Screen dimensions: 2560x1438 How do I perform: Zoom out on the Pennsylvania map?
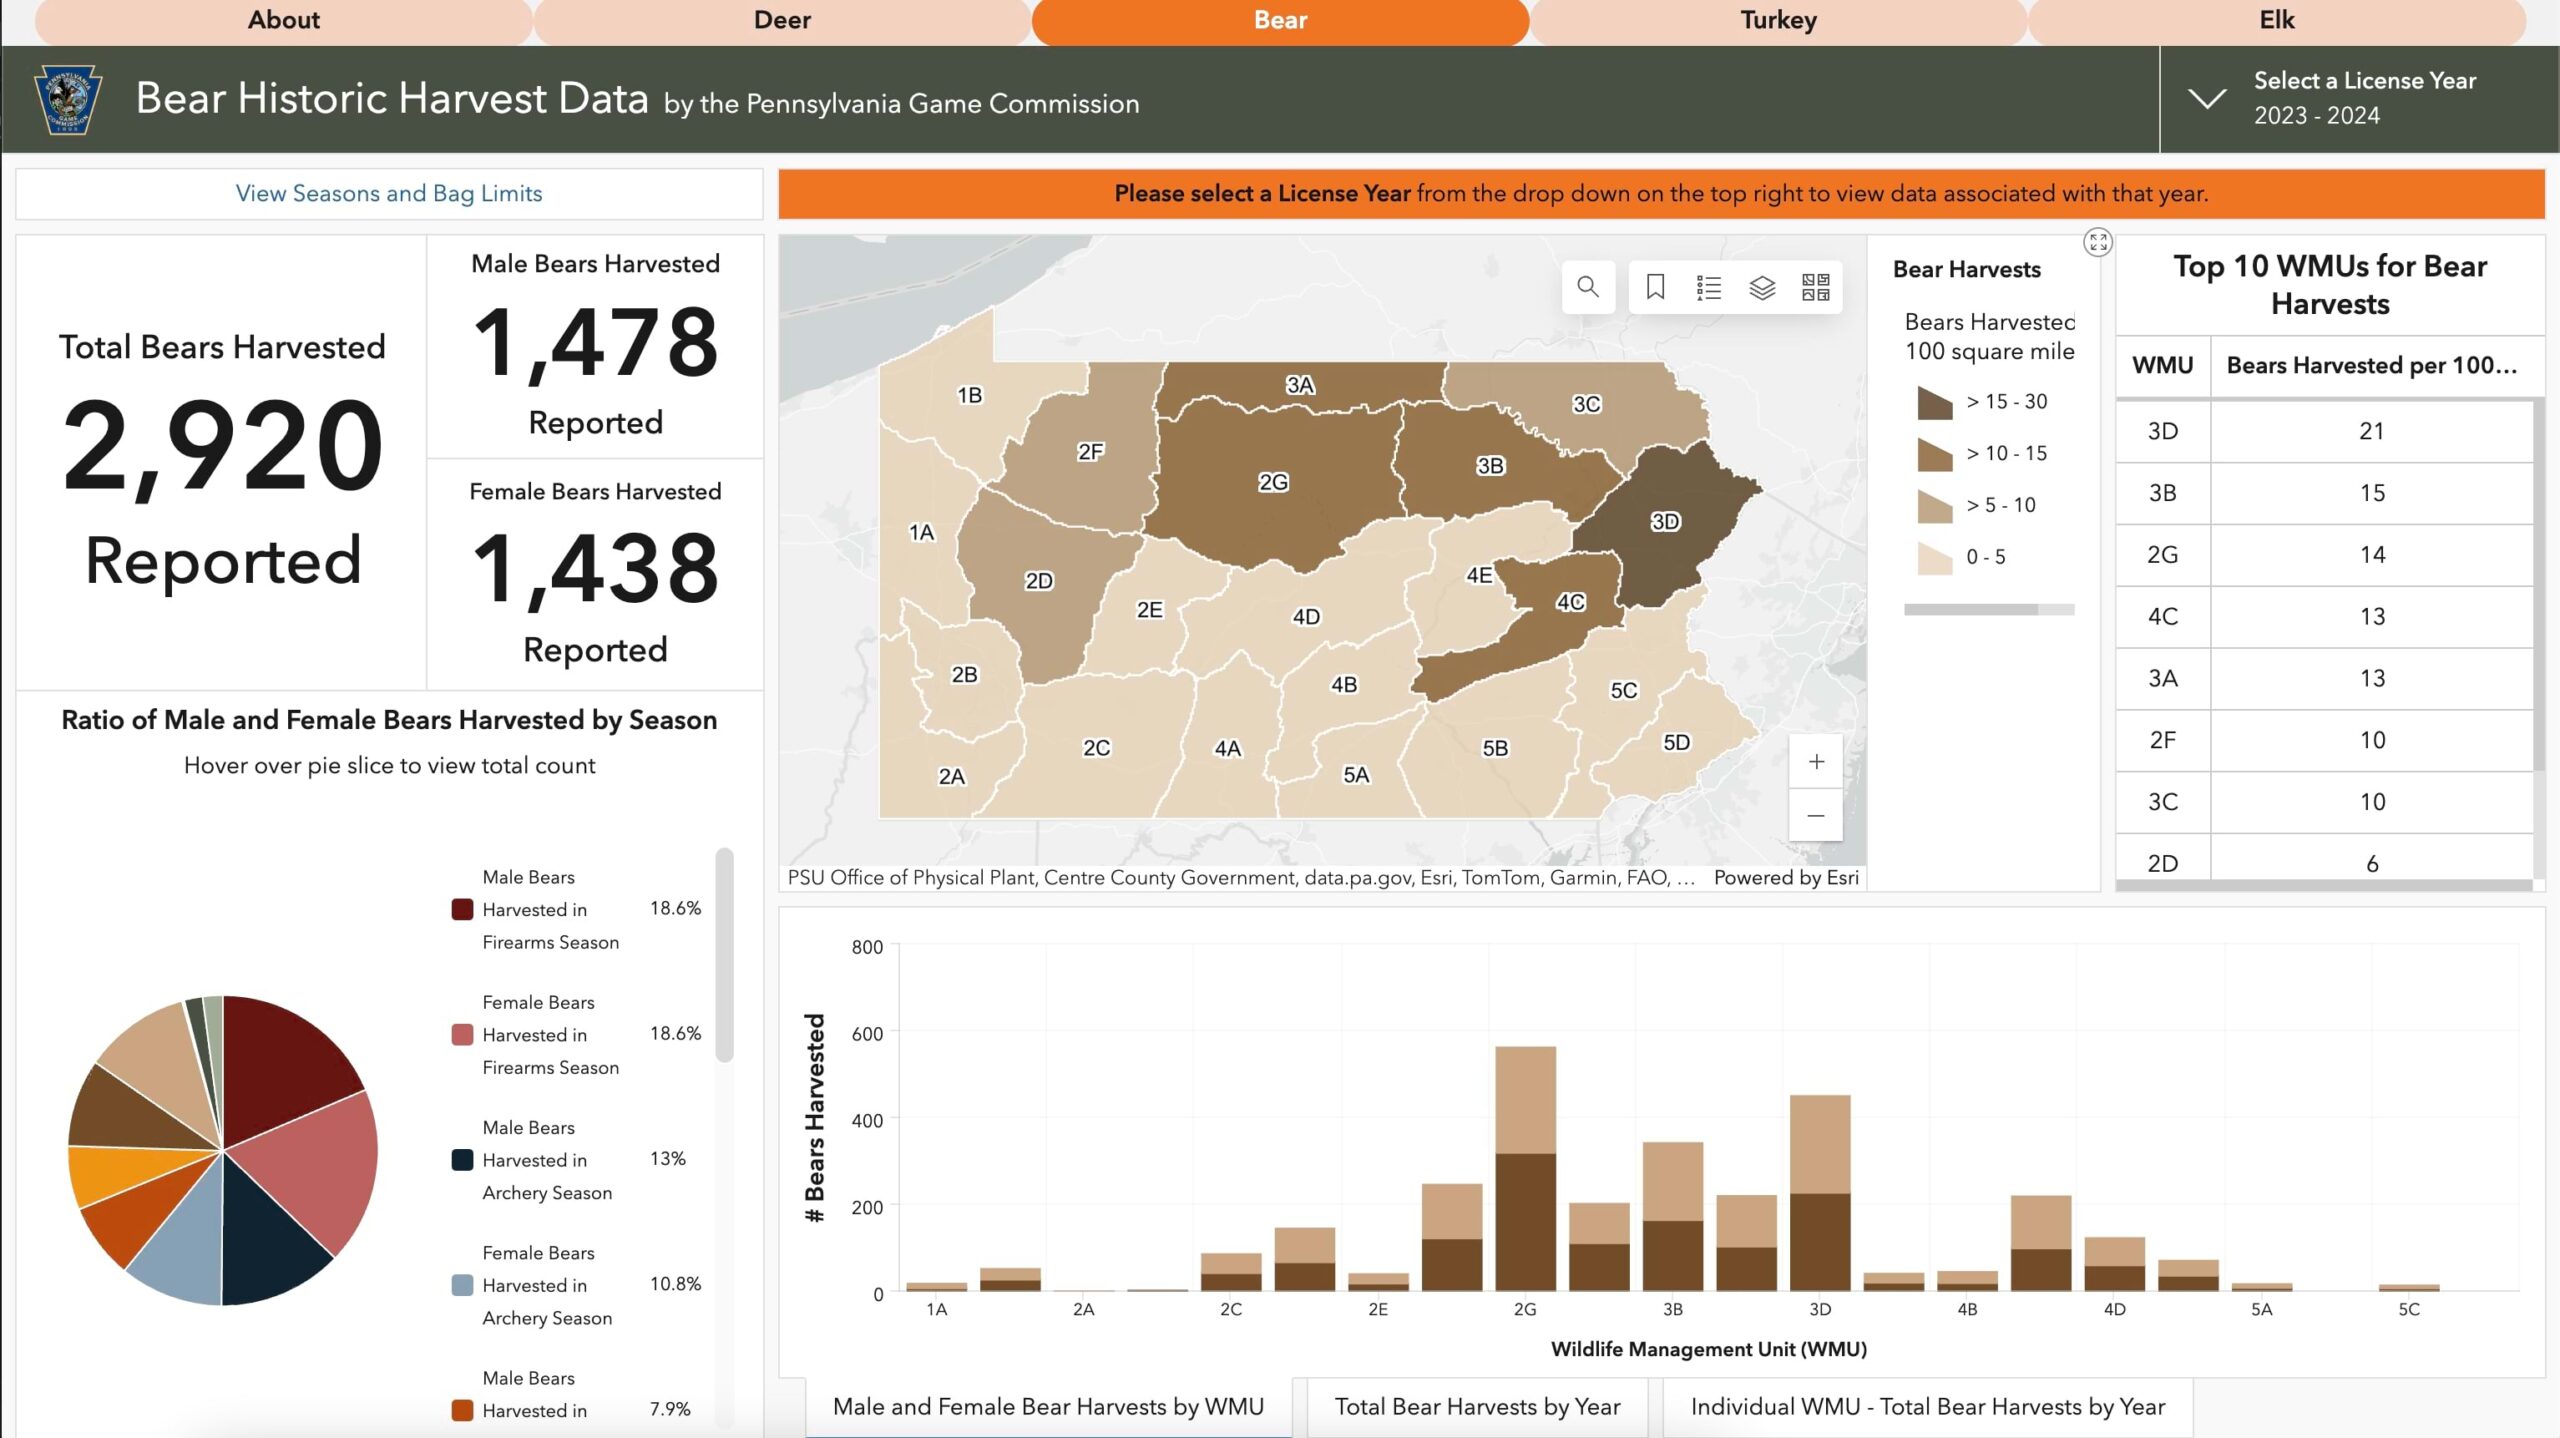pyautogui.click(x=1815, y=816)
